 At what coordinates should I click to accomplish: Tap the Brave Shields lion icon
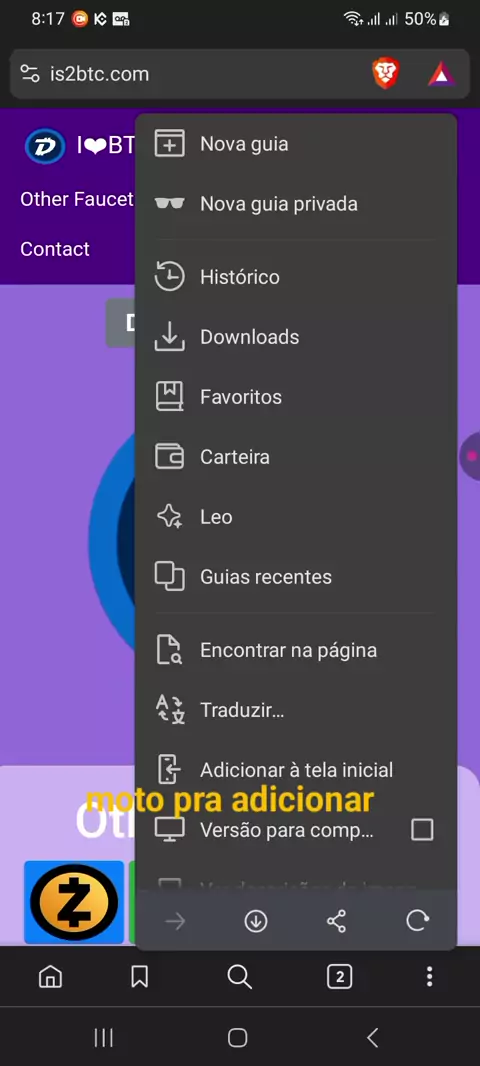(385, 73)
